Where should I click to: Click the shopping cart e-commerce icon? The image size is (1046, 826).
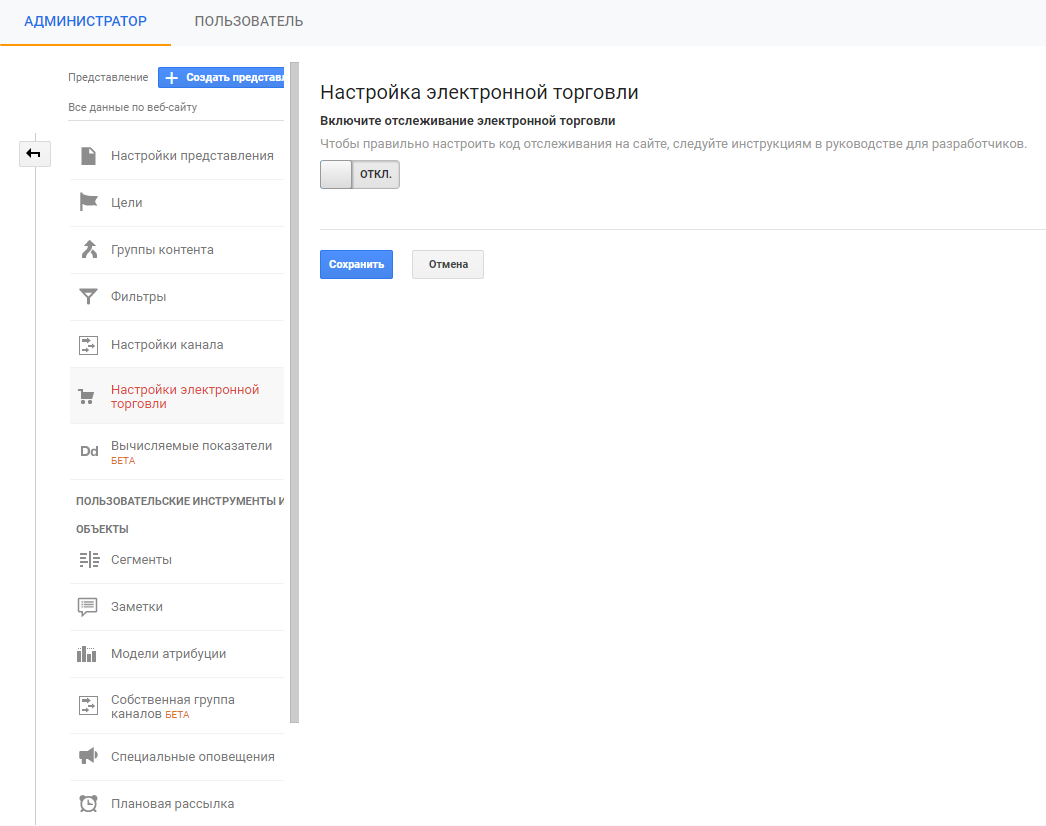[88, 397]
